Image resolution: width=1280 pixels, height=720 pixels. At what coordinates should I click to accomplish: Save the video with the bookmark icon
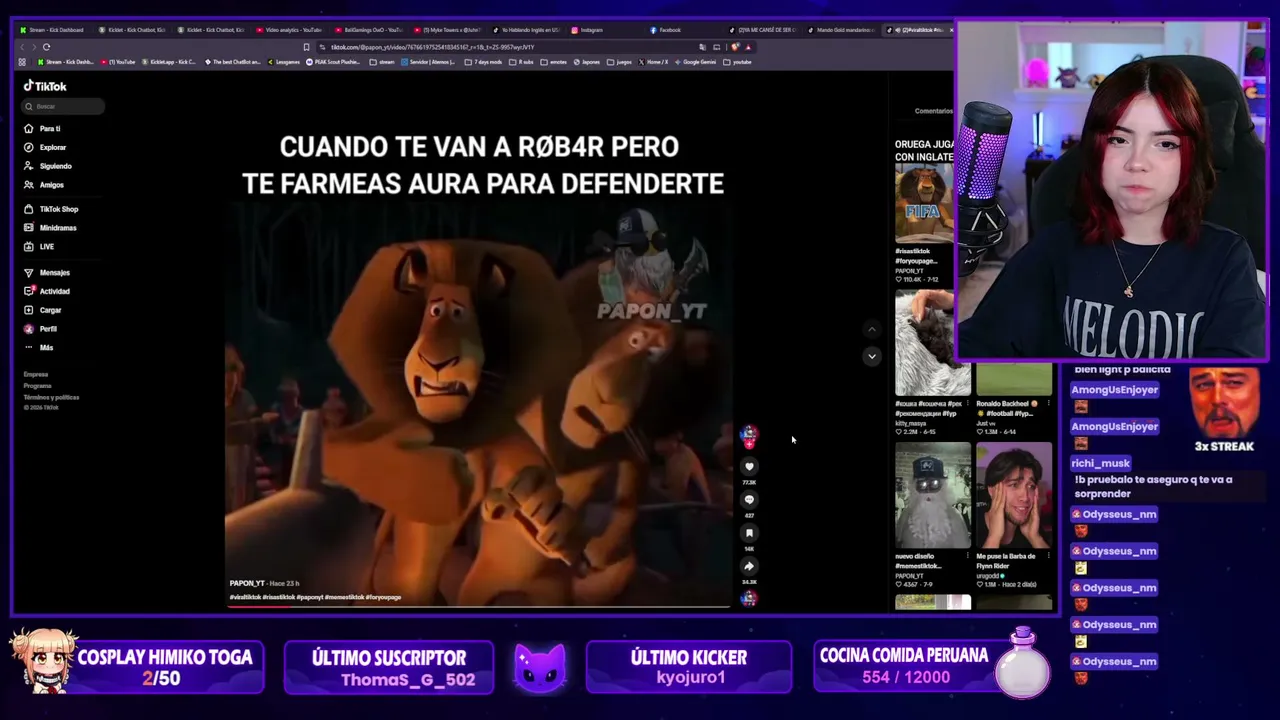coord(749,533)
